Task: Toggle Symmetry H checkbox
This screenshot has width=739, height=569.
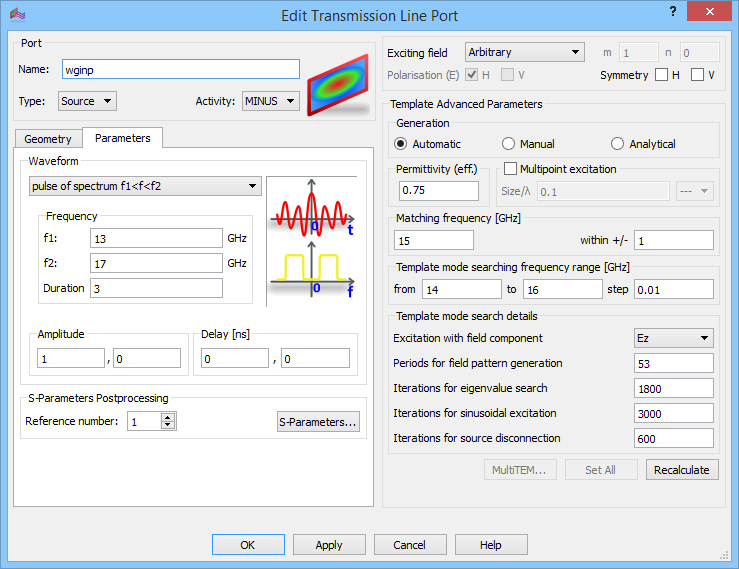Action: [662, 74]
